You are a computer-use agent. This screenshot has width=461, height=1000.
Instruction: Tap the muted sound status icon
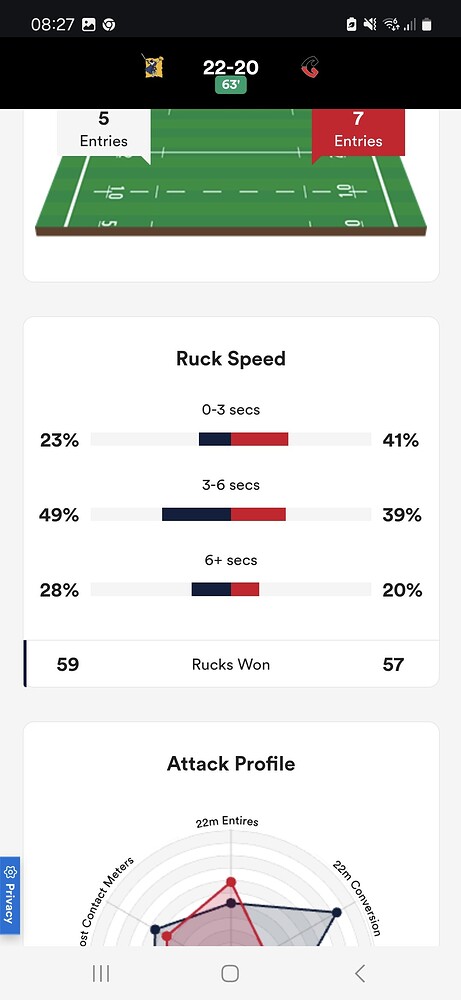click(x=370, y=24)
